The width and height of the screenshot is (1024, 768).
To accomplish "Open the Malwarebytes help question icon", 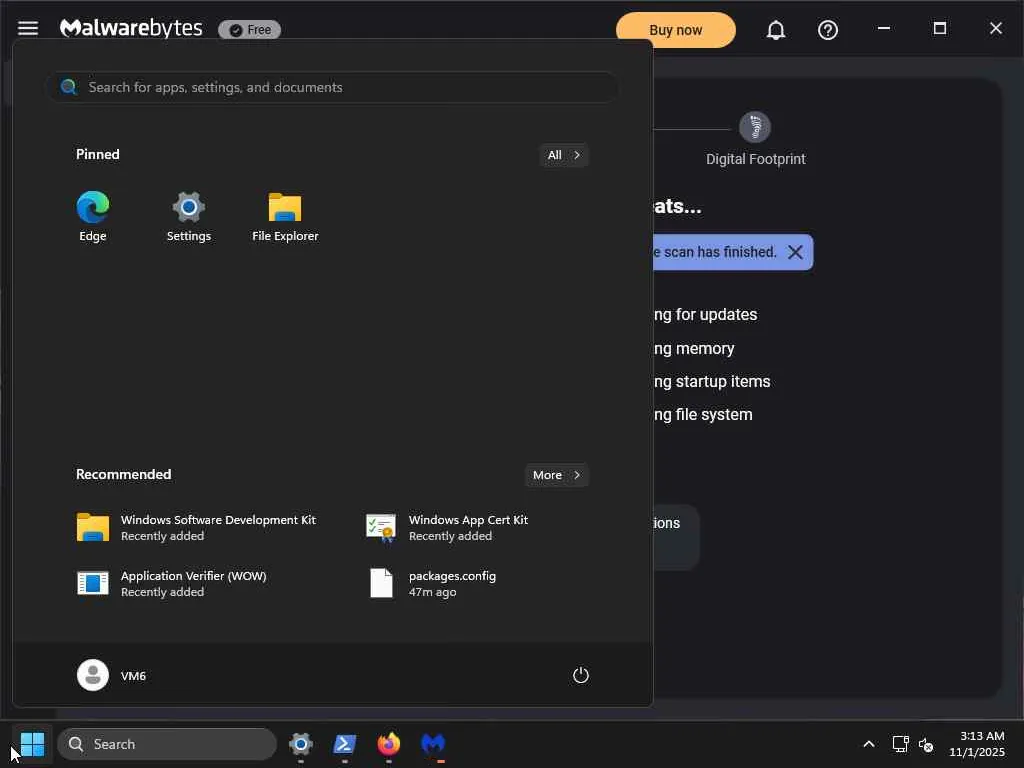I will point(827,30).
